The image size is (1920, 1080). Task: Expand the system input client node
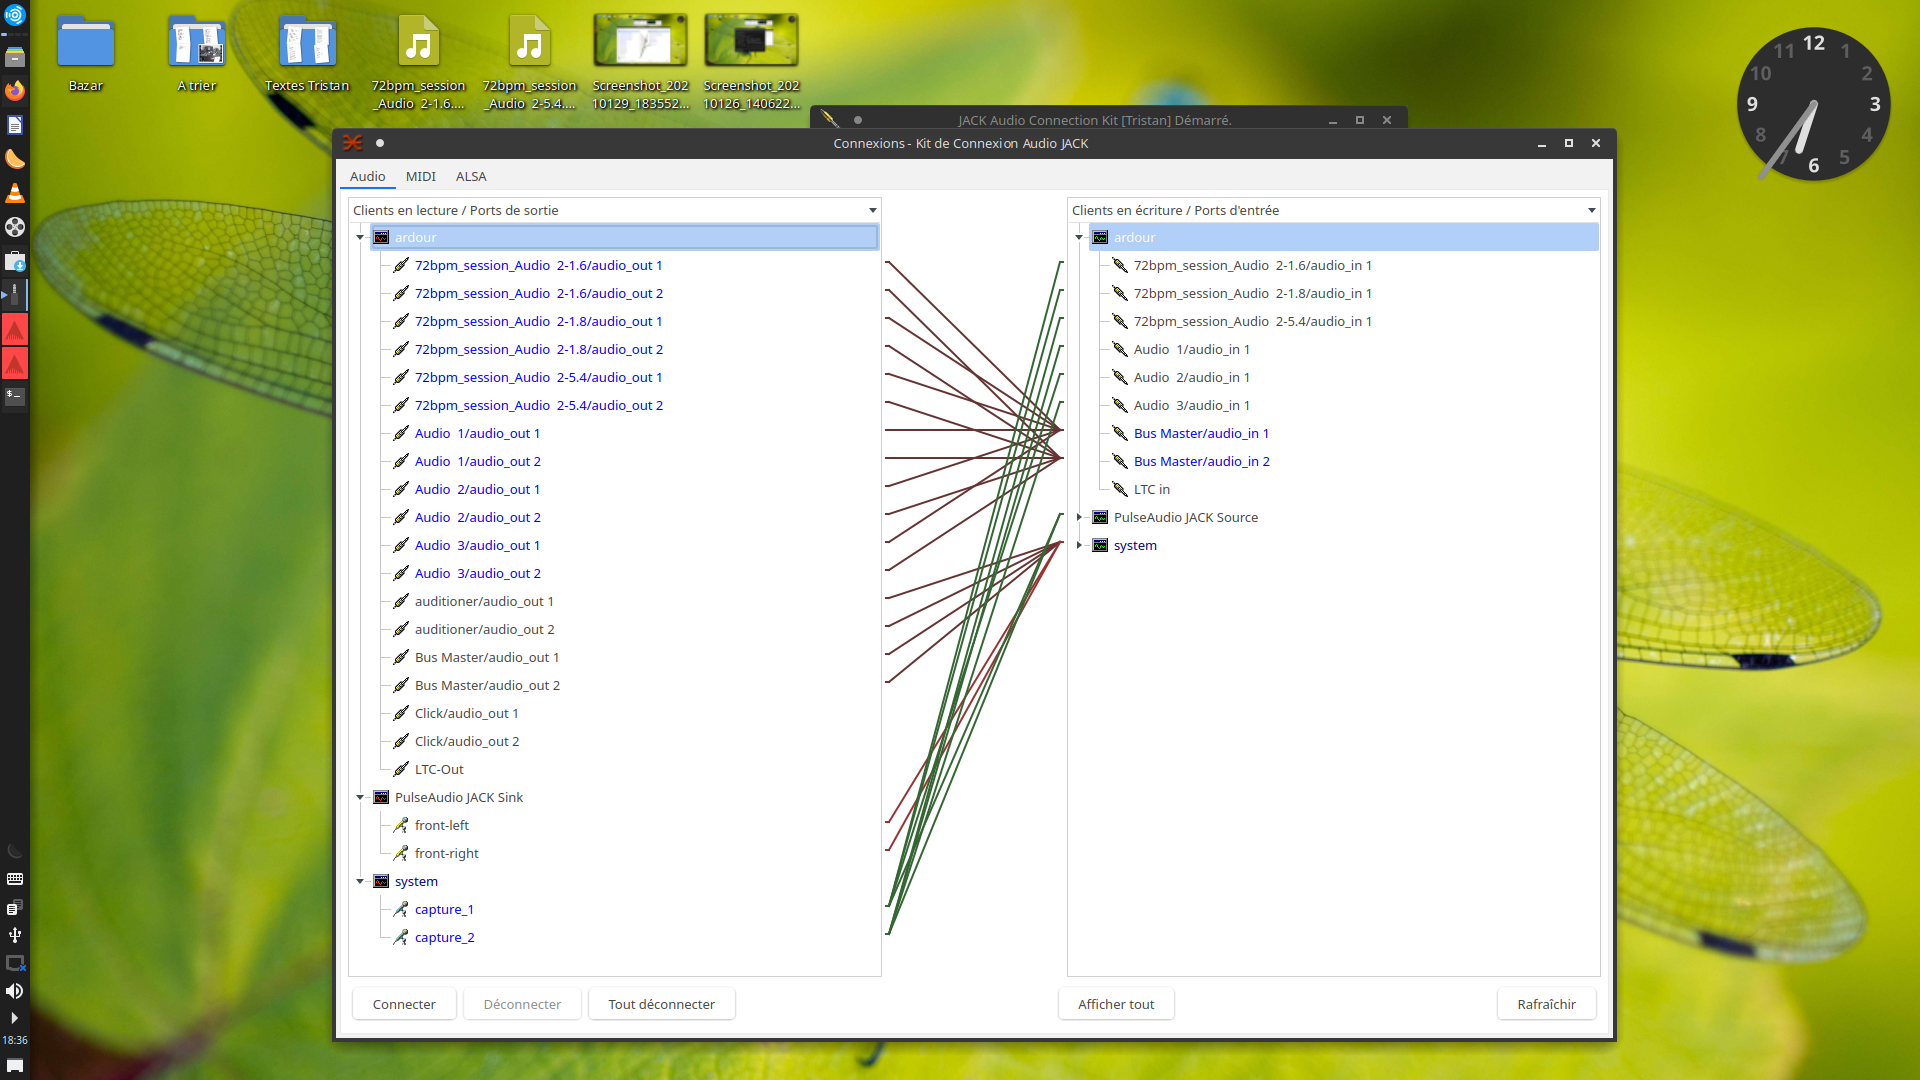(x=1079, y=545)
